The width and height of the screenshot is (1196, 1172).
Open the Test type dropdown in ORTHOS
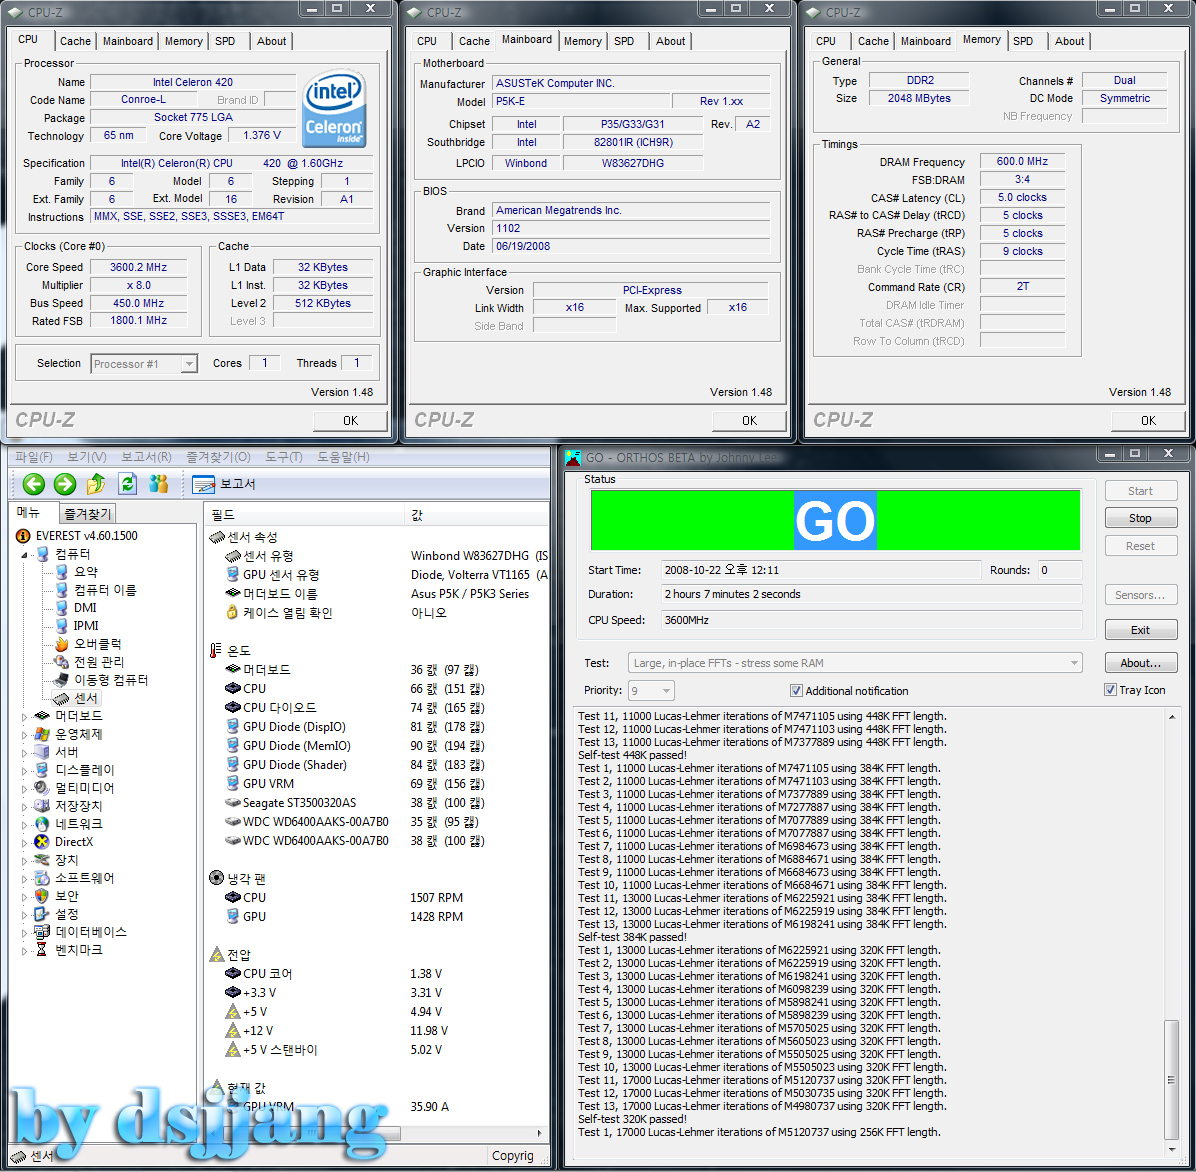click(x=1074, y=663)
